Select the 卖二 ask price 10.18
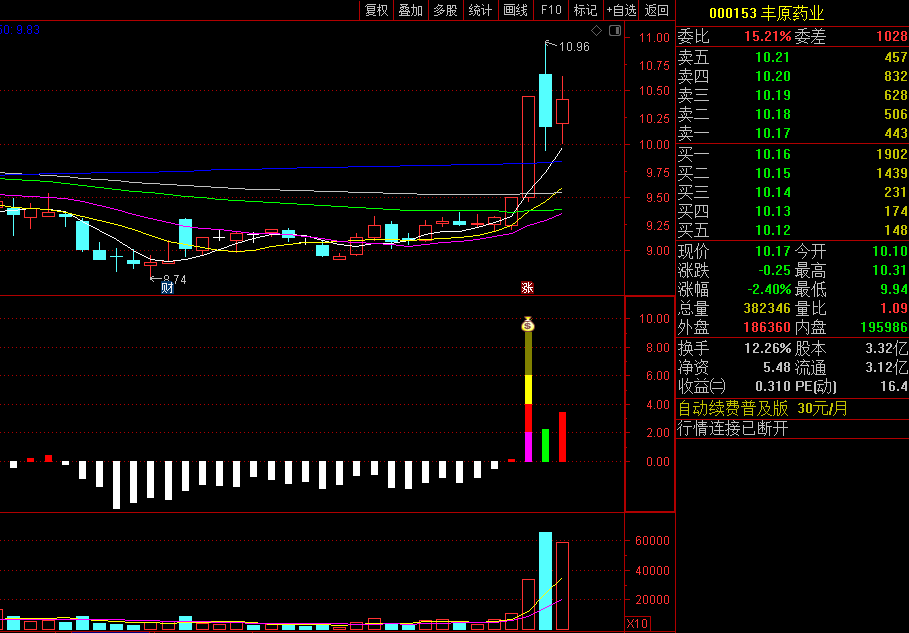 click(772, 114)
